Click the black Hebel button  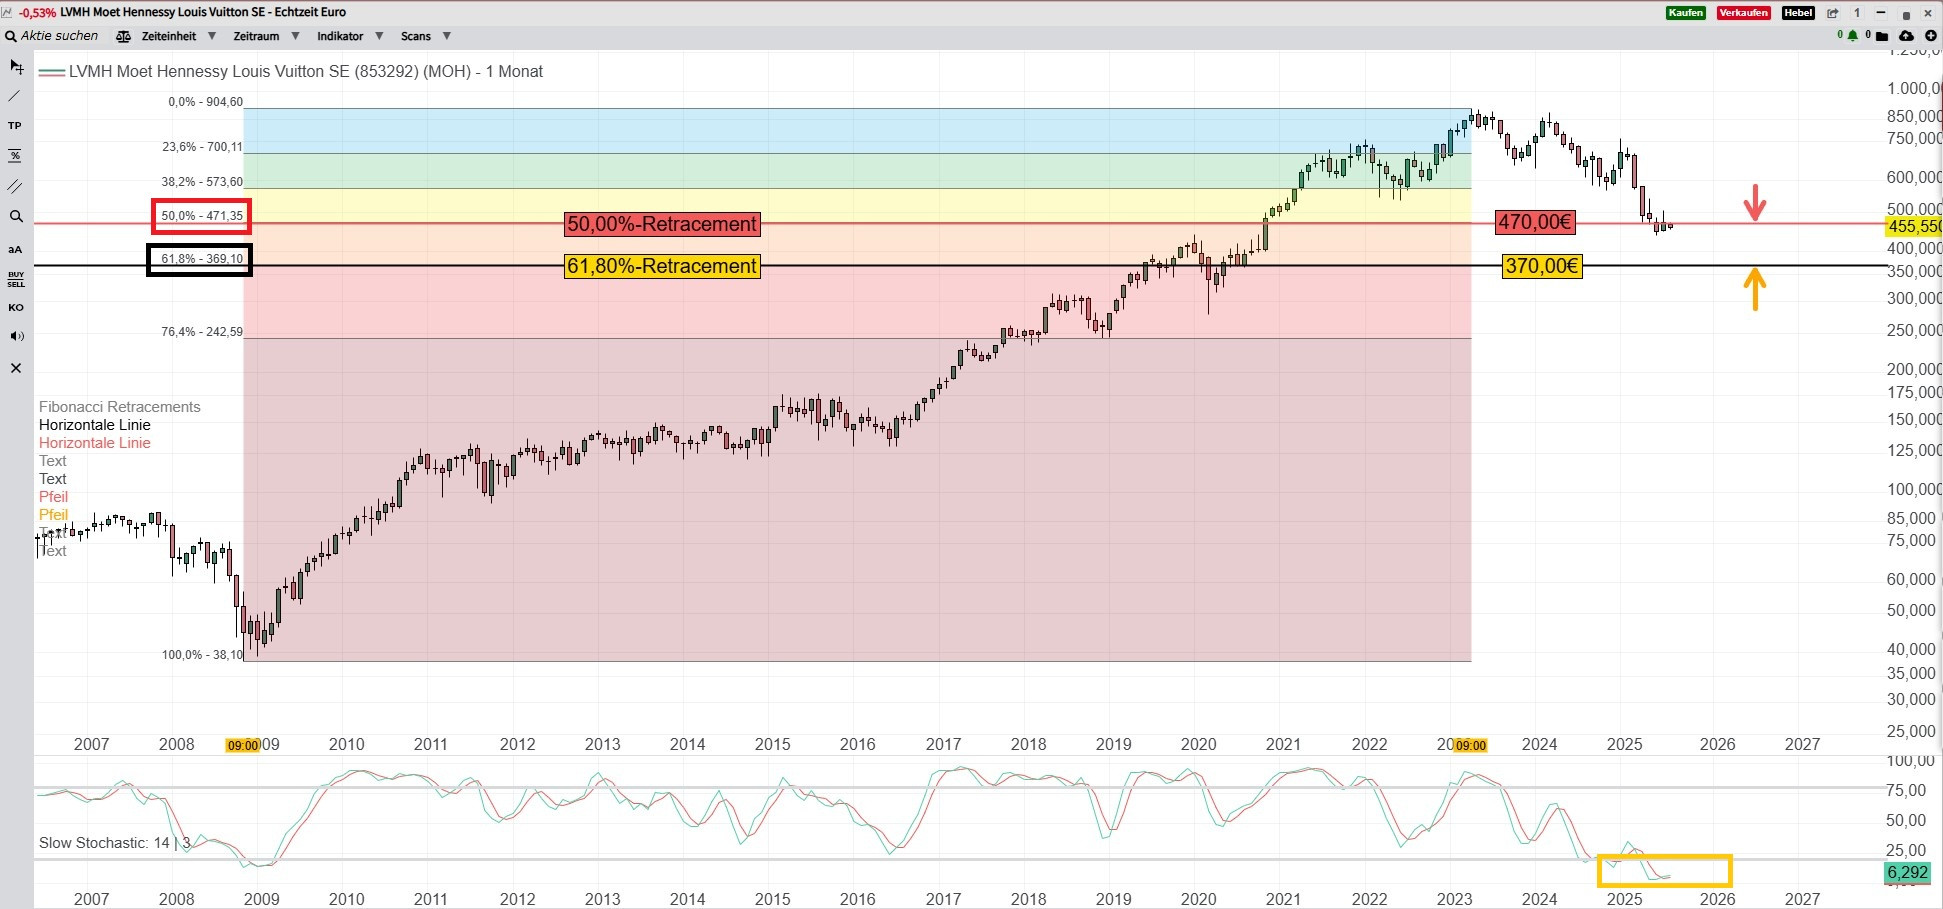(1797, 13)
